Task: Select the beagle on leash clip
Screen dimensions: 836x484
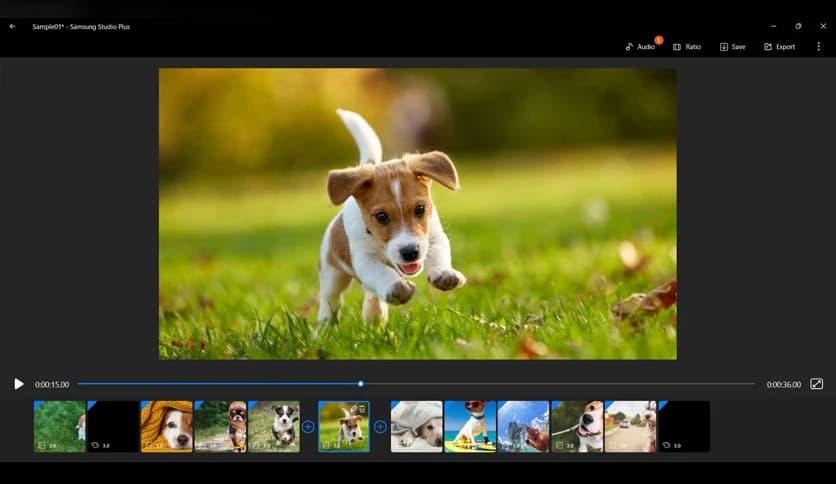Action: (577, 426)
